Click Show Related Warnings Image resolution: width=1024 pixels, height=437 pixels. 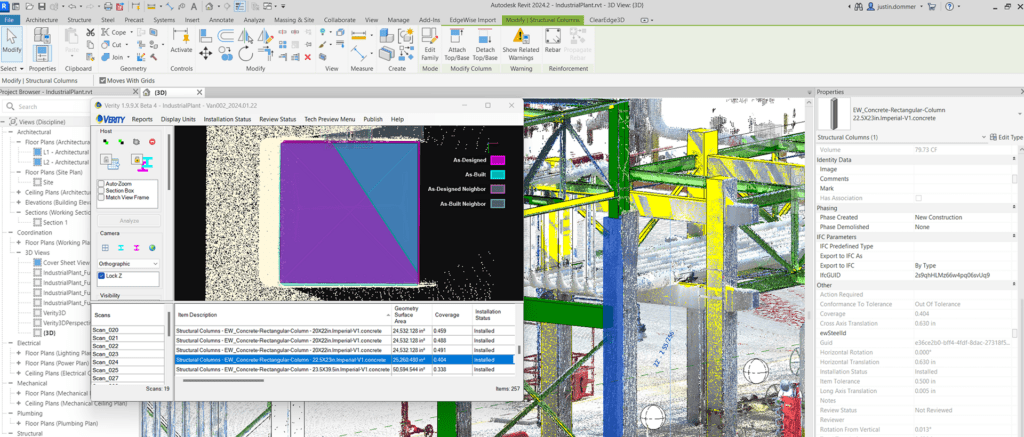520,44
